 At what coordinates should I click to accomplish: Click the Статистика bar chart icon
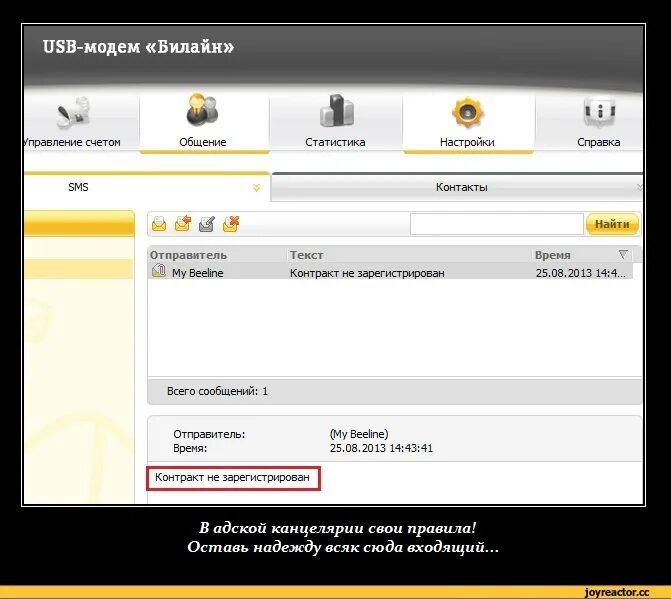click(x=337, y=111)
